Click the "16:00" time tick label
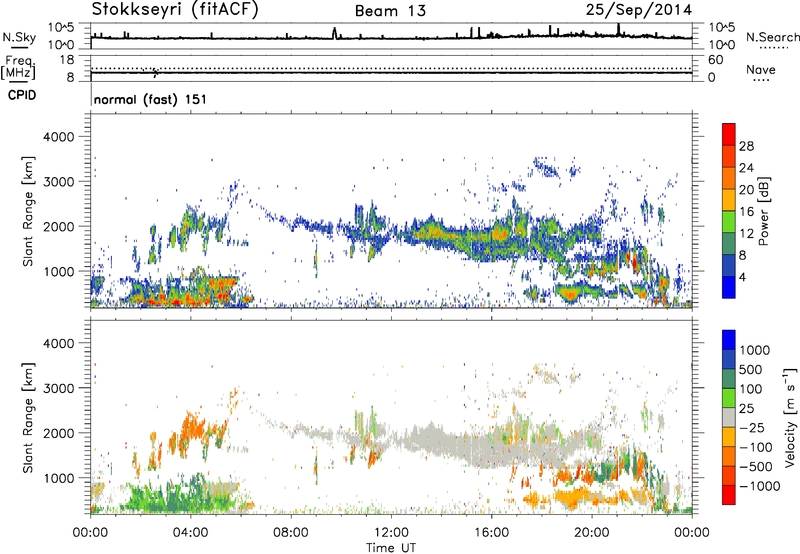Viewport: 800px width, 554px height. (491, 533)
